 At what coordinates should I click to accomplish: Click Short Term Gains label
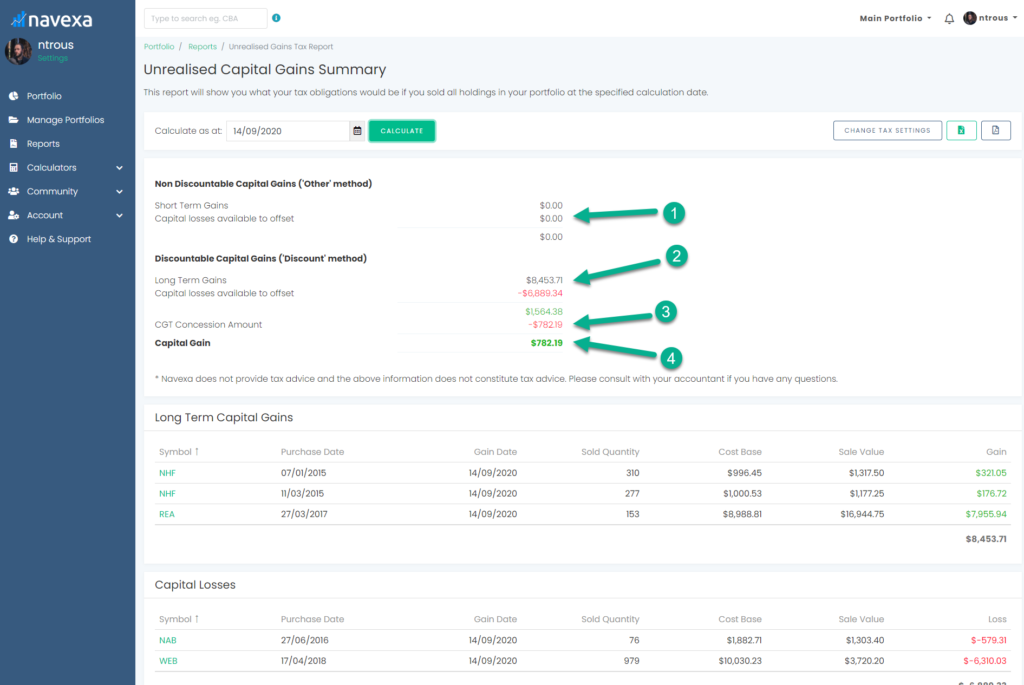(x=191, y=205)
